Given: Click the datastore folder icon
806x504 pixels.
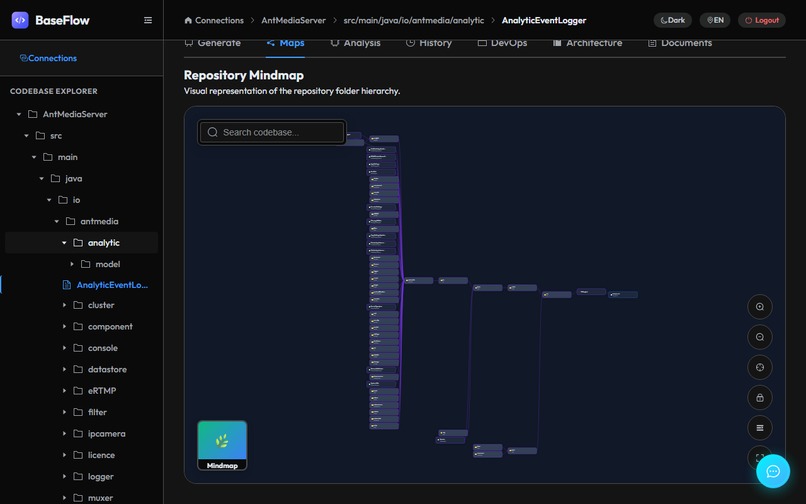Looking at the screenshot, I should [78, 369].
